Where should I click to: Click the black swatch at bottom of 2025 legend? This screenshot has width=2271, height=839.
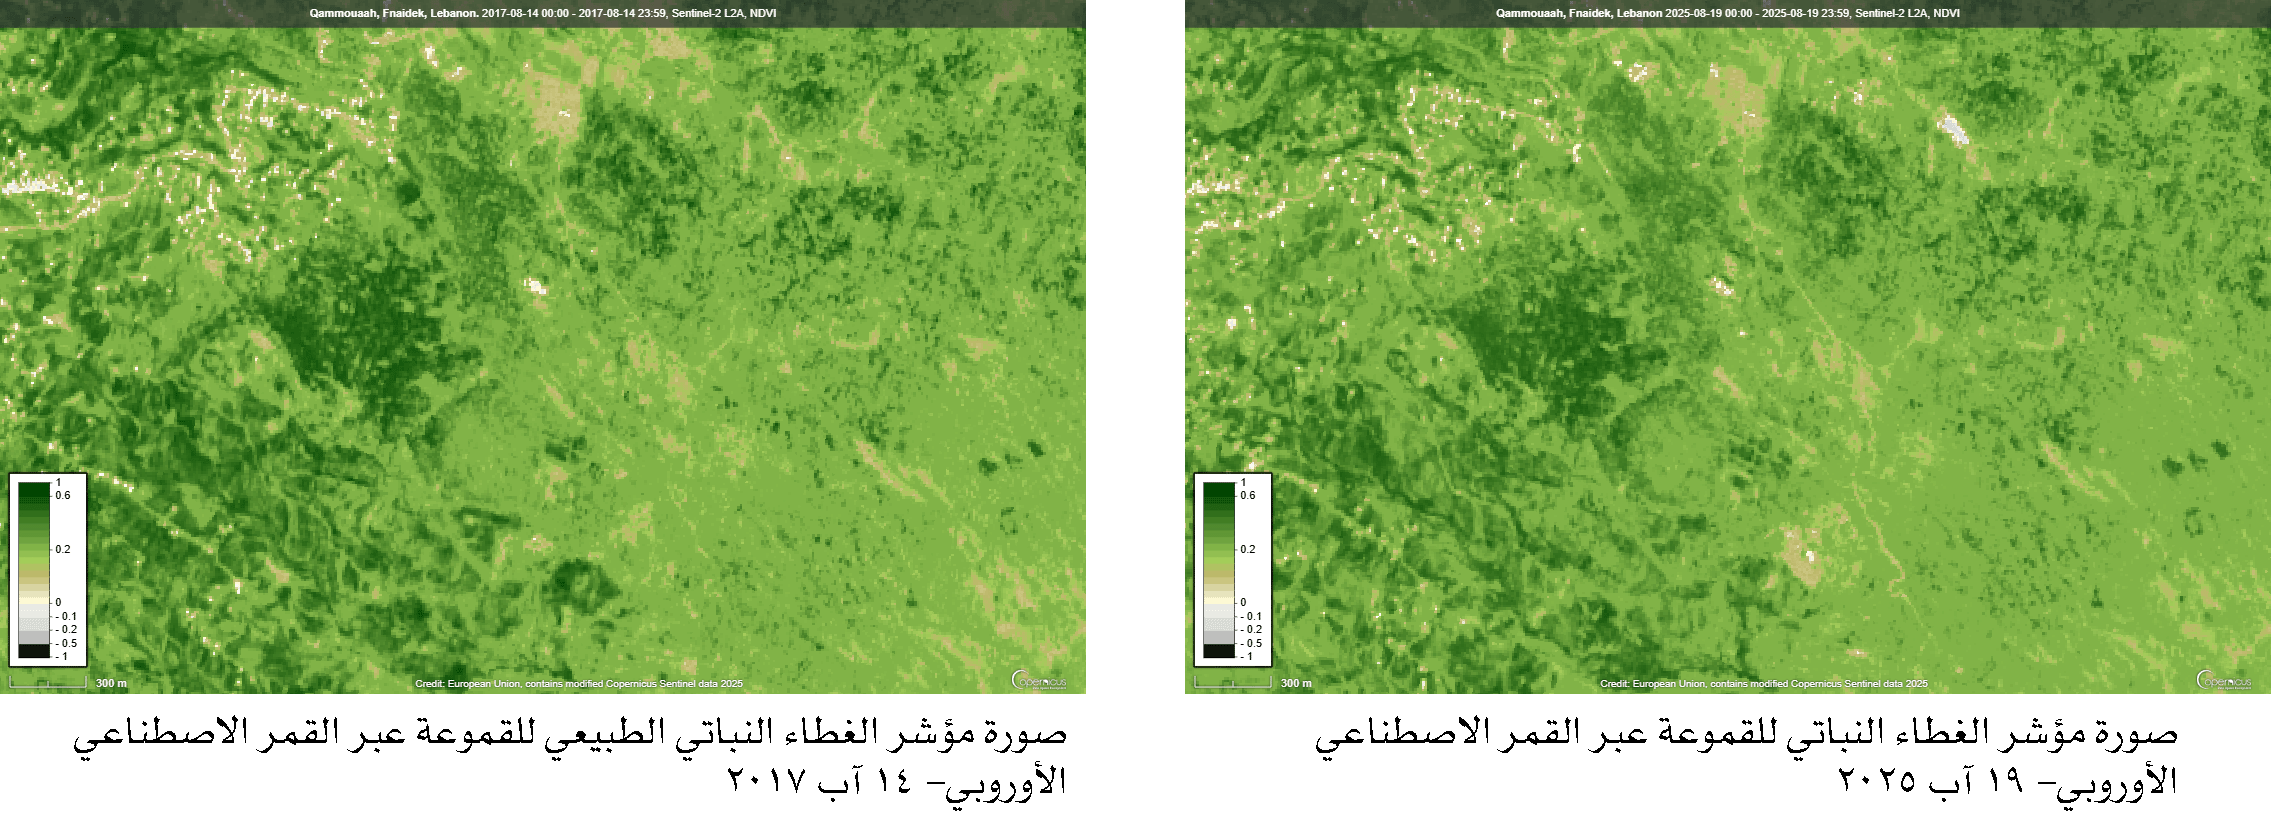coord(1219,651)
